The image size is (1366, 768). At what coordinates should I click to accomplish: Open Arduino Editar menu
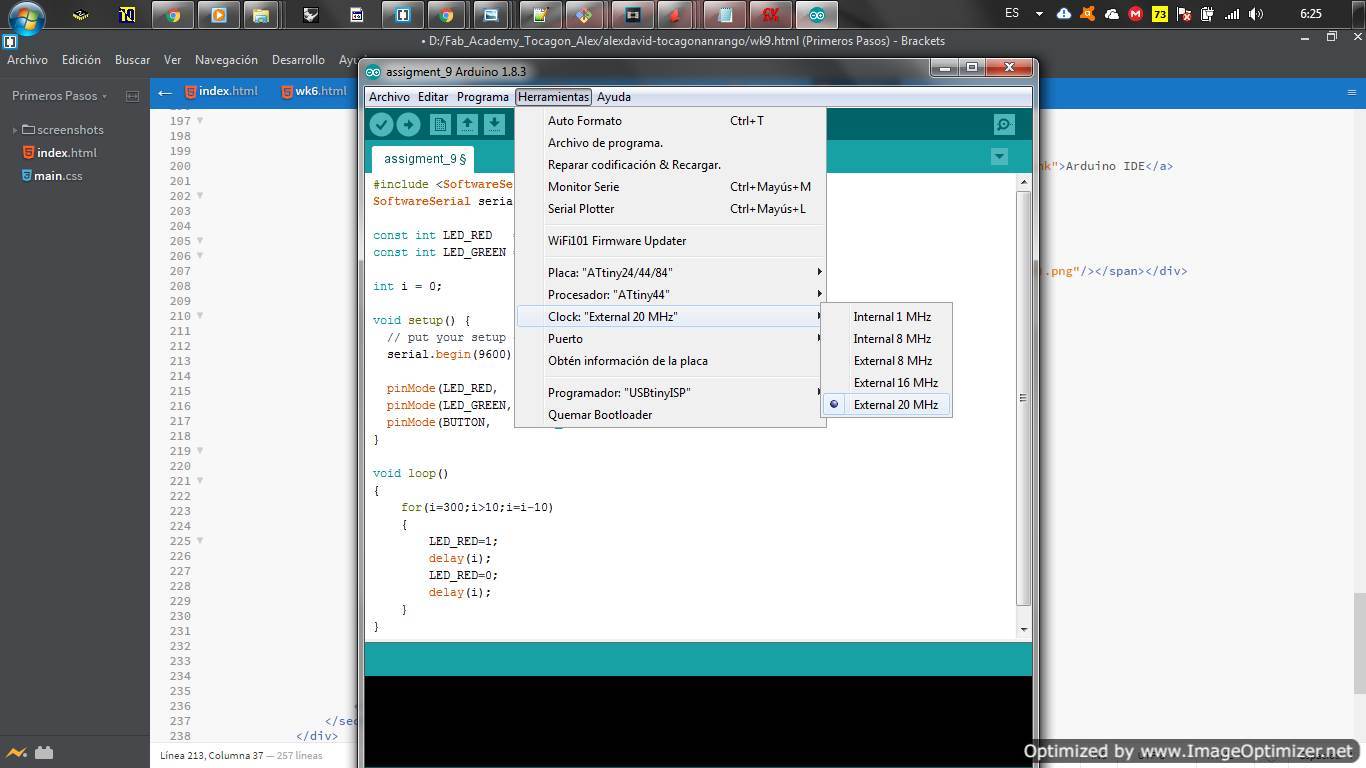tap(433, 97)
